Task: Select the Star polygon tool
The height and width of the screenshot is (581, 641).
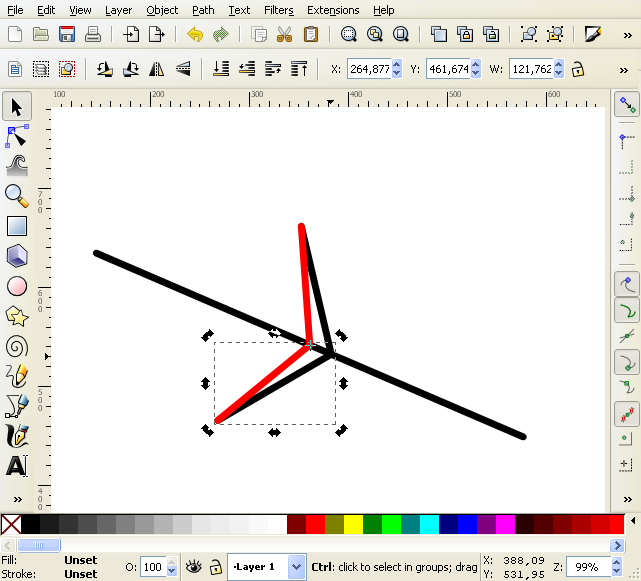Action: (17, 316)
